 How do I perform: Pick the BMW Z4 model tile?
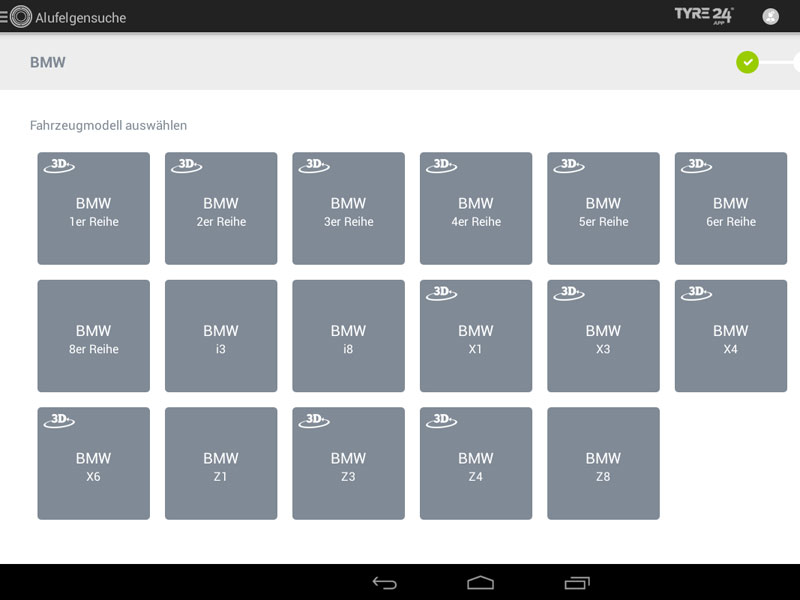(x=476, y=464)
